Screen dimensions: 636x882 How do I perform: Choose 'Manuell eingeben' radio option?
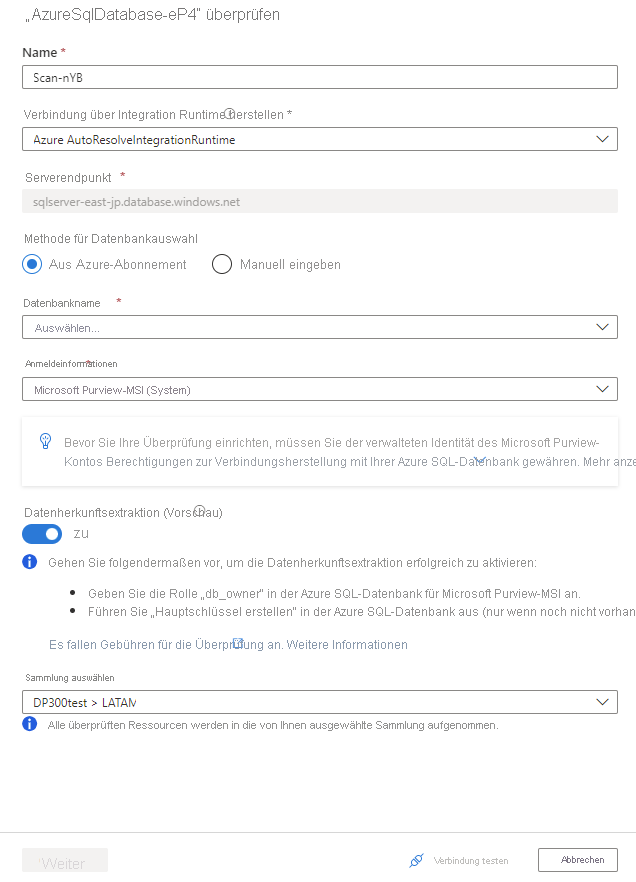click(x=222, y=264)
